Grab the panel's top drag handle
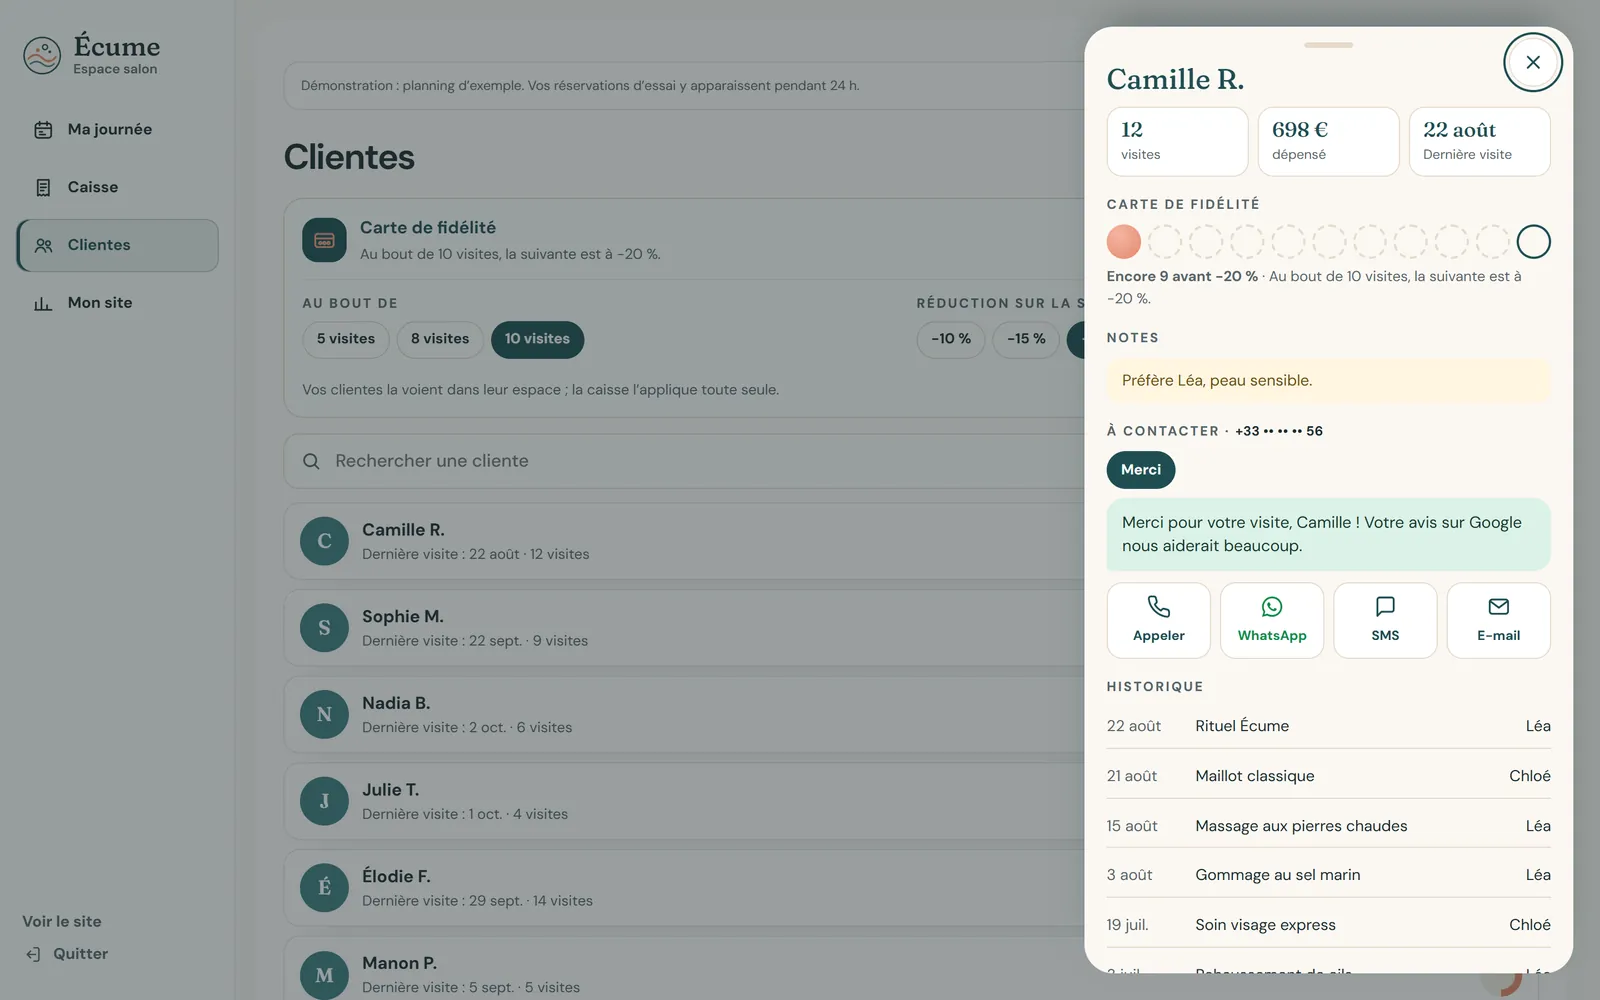 click(x=1328, y=45)
